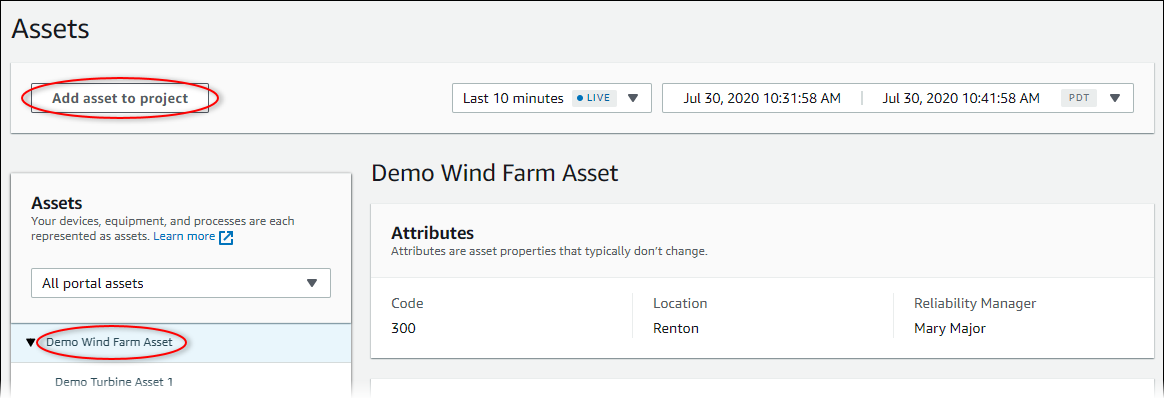Select Demo Wind Farm Asset in the tree
The width and height of the screenshot is (1164, 399).
click(x=109, y=342)
